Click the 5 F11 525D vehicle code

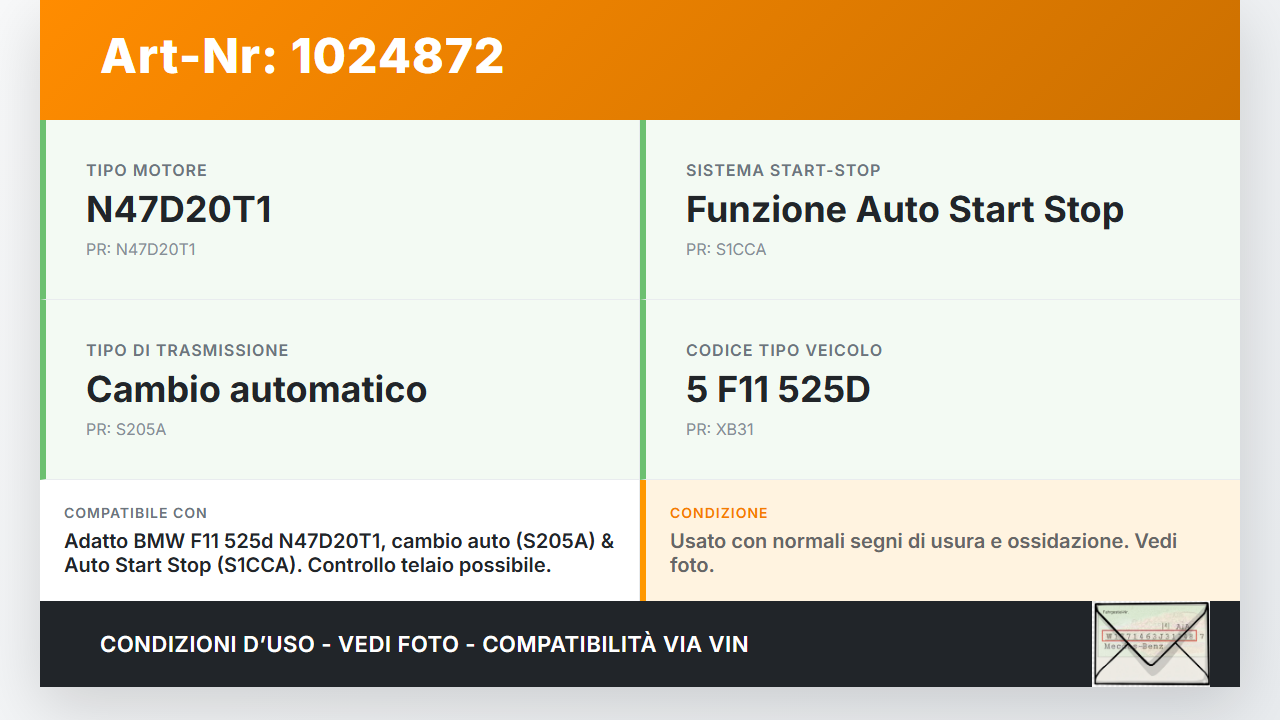click(778, 390)
